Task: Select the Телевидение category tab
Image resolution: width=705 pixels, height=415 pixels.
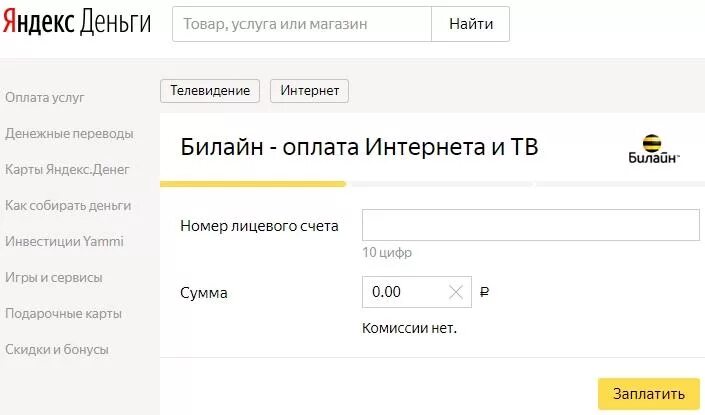Action: click(x=210, y=91)
